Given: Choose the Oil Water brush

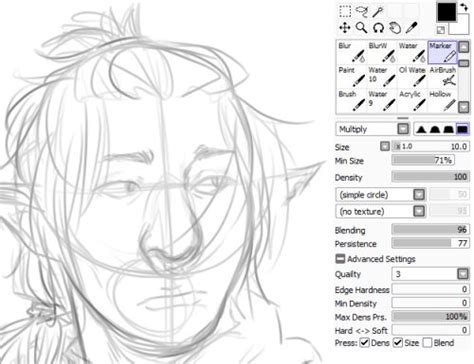Looking at the screenshot, I should coord(412,77).
